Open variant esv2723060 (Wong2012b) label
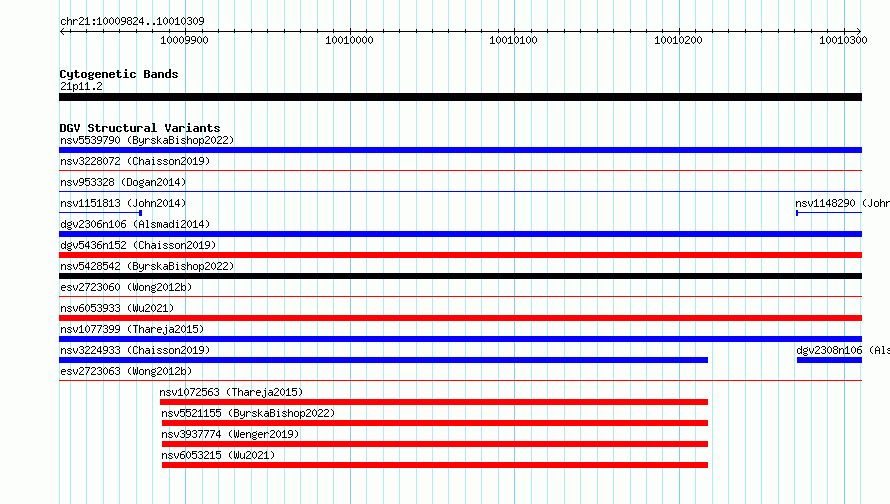Viewport: 890px width, 504px height. 126,287
